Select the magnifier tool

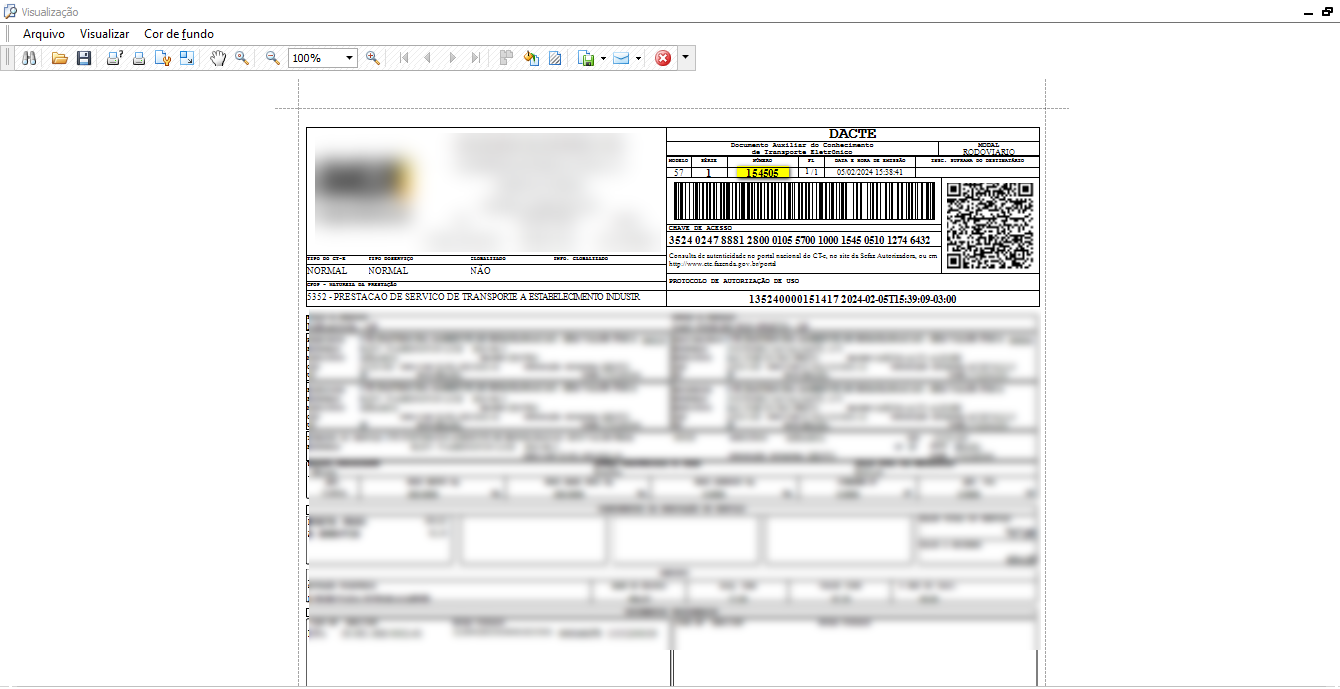click(x=242, y=58)
